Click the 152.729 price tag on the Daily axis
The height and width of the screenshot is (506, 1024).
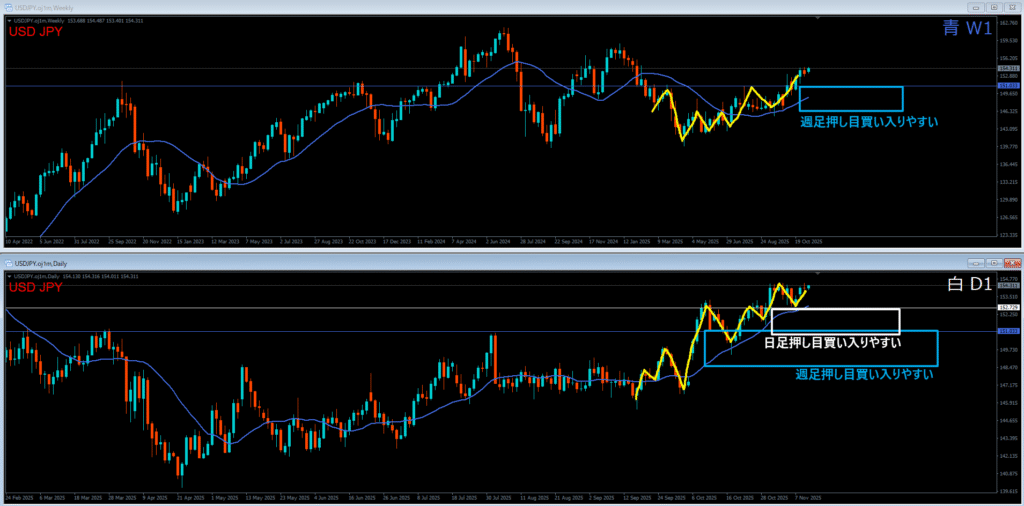pos(1008,307)
